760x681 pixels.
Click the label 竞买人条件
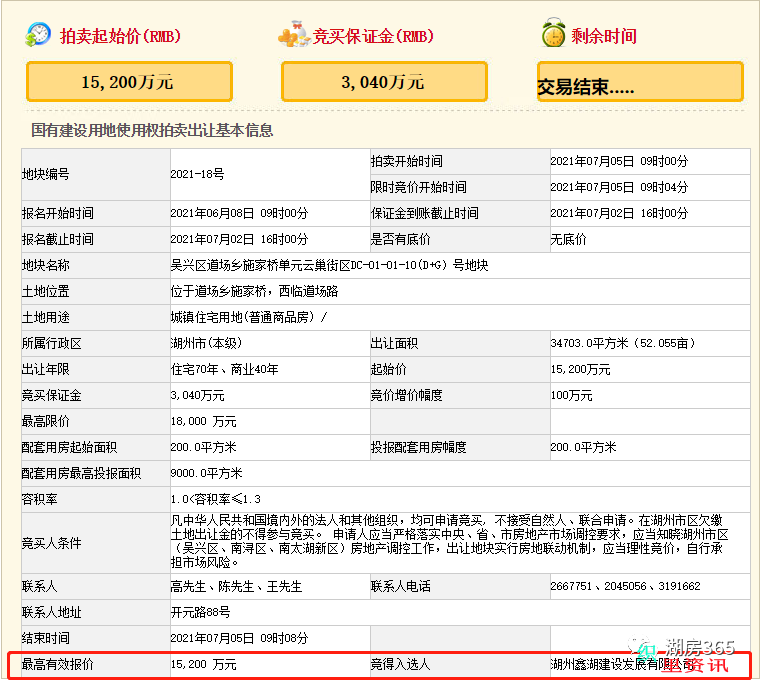click(51, 543)
